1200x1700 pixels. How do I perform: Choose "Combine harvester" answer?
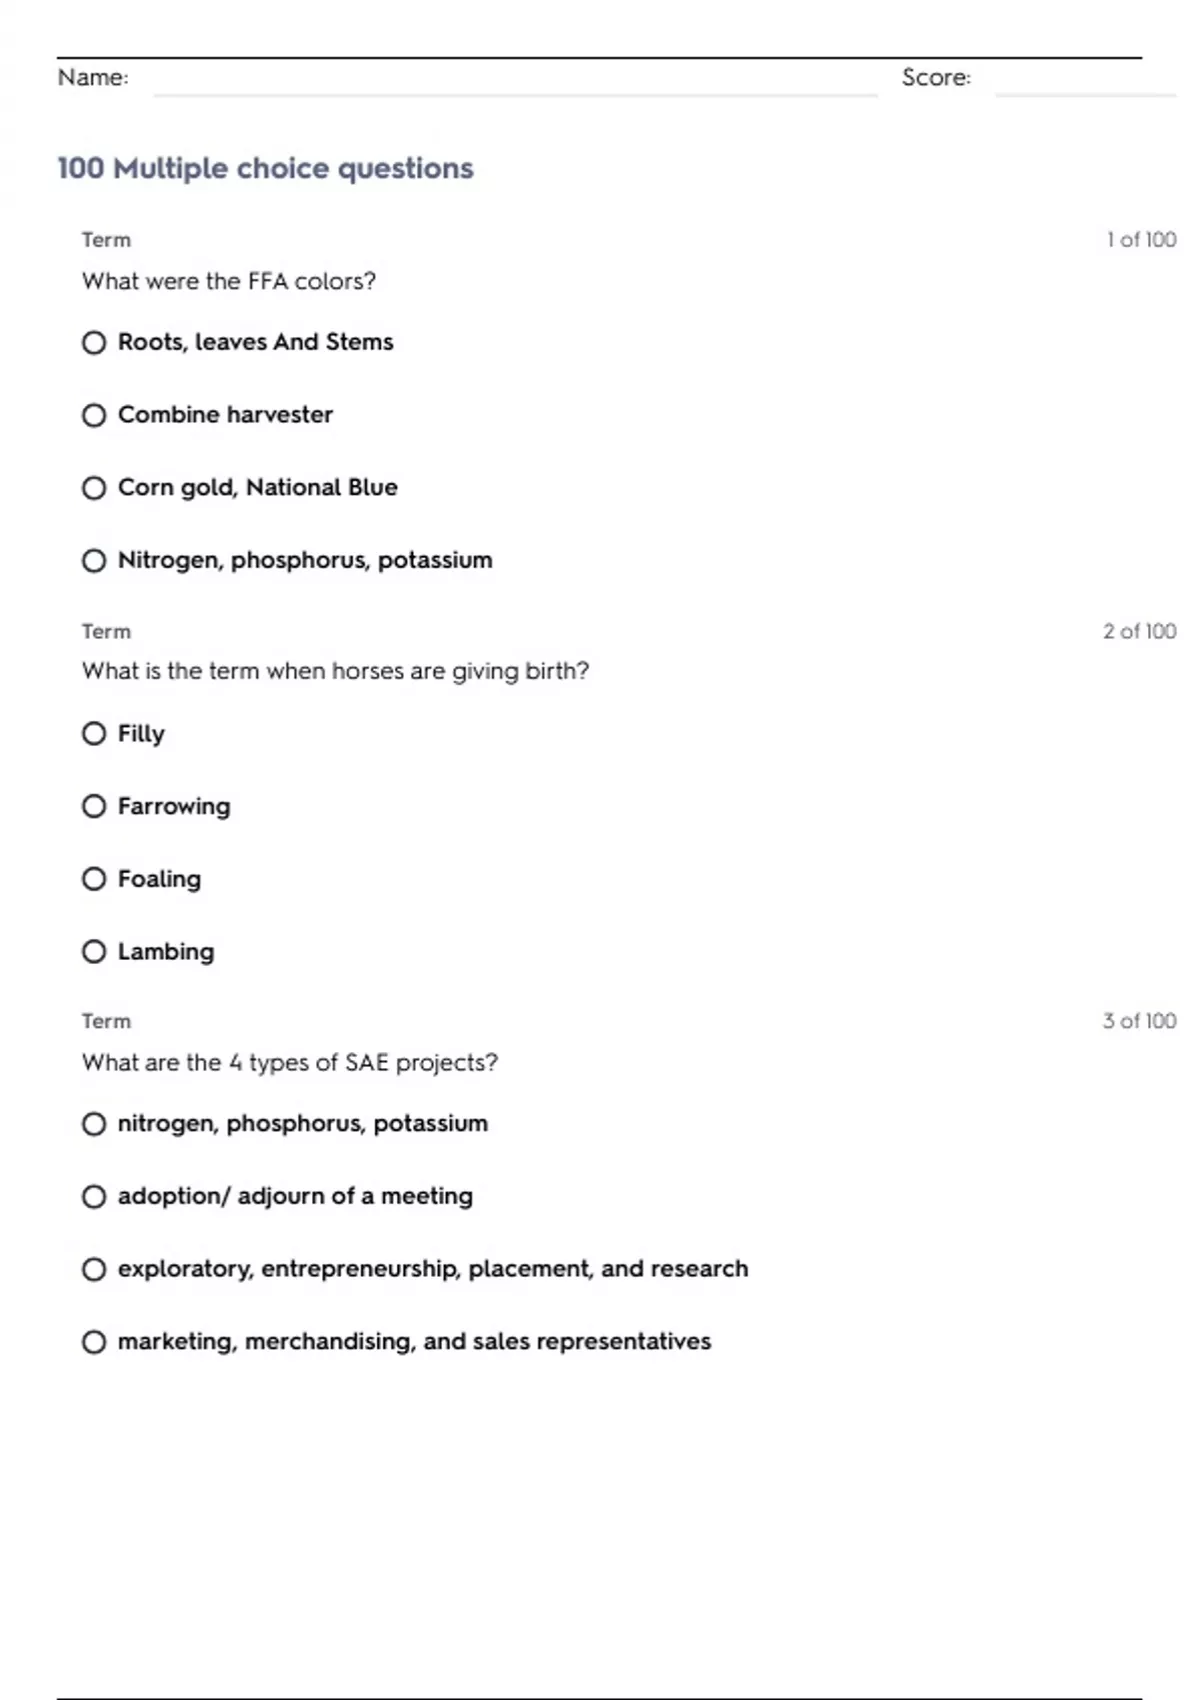pyautogui.click(x=94, y=415)
